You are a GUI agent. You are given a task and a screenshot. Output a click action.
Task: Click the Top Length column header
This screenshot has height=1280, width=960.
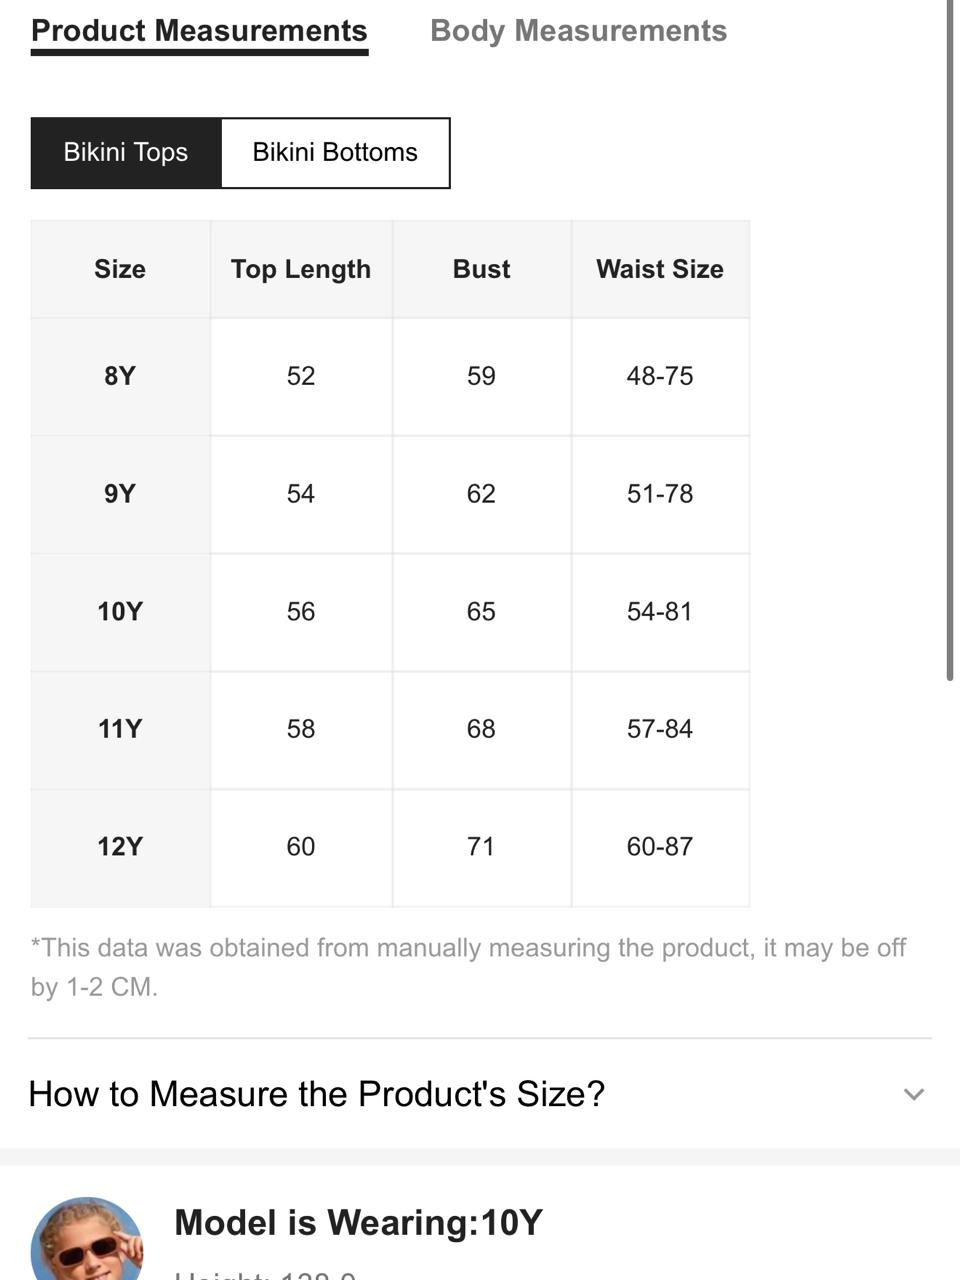(x=301, y=269)
